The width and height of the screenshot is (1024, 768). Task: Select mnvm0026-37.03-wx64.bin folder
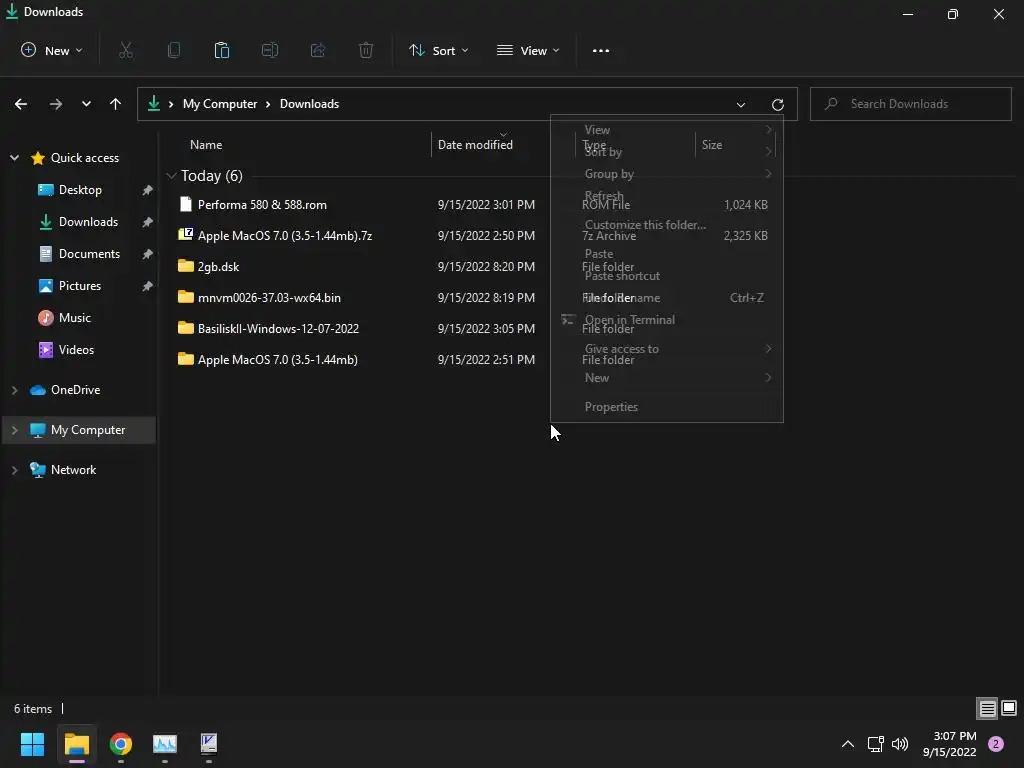coord(269,298)
